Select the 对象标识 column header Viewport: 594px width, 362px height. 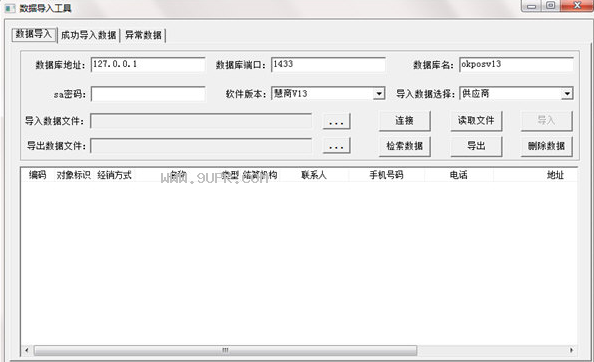73,175
